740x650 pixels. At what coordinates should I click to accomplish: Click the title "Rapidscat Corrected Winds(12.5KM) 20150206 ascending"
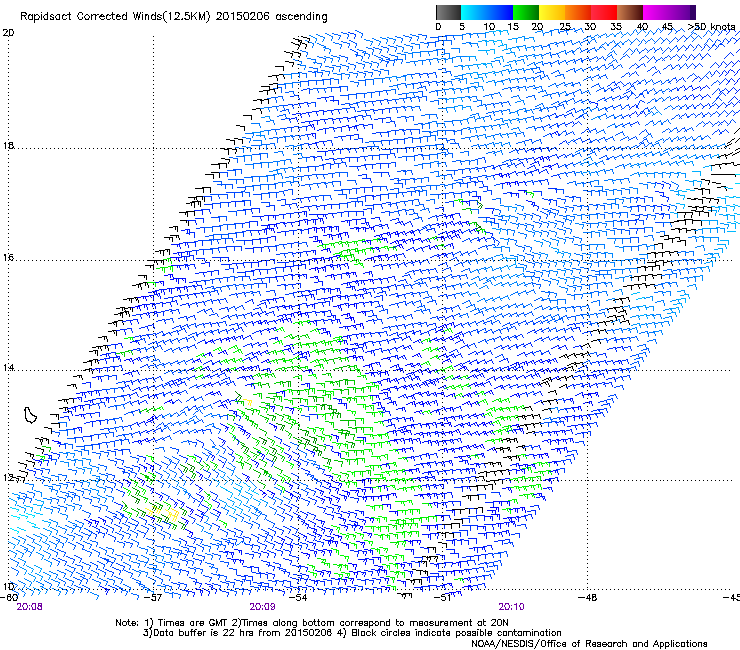tap(174, 17)
